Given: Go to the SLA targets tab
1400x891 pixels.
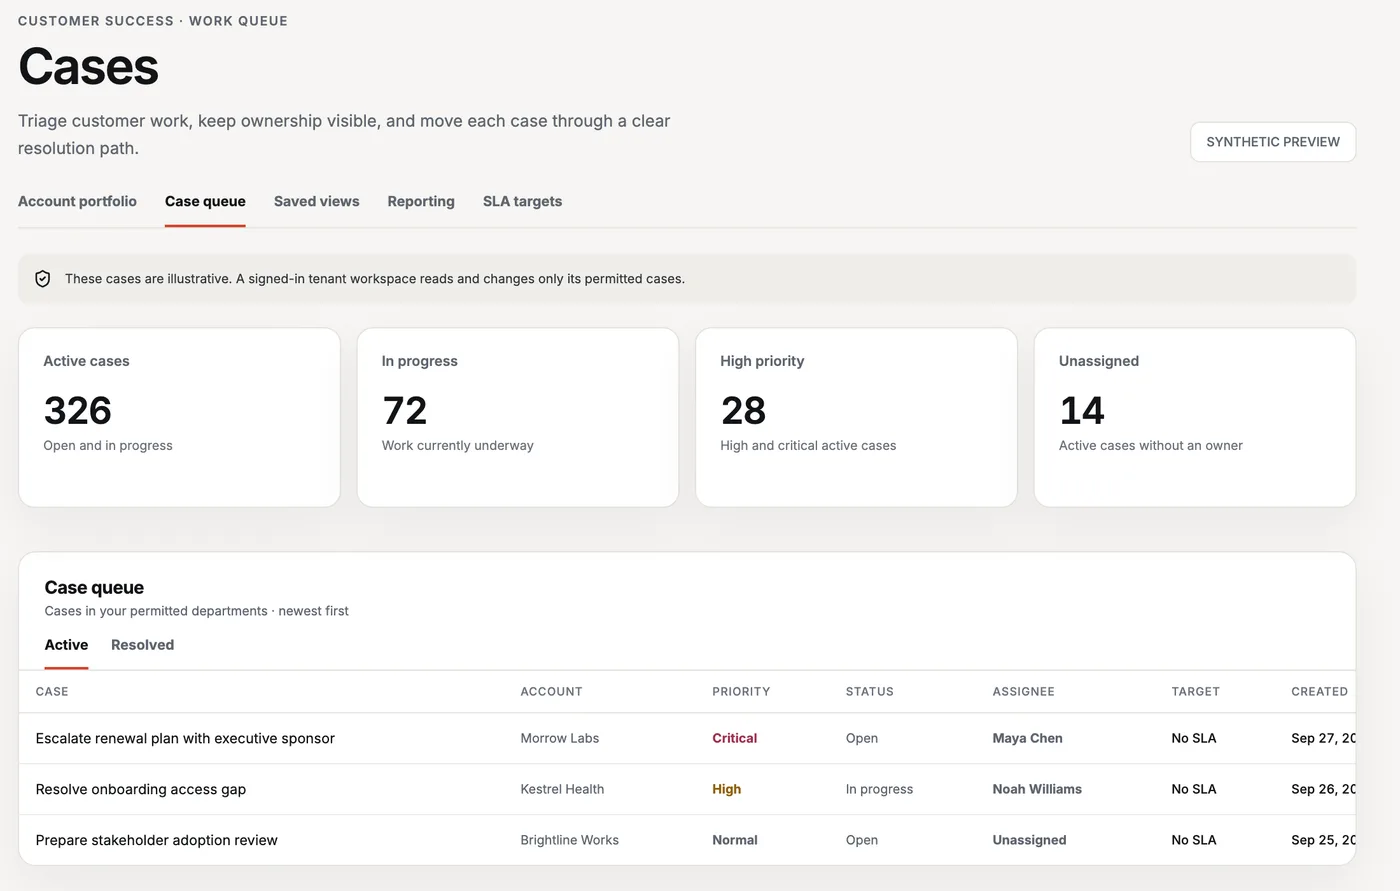Looking at the screenshot, I should 522,201.
